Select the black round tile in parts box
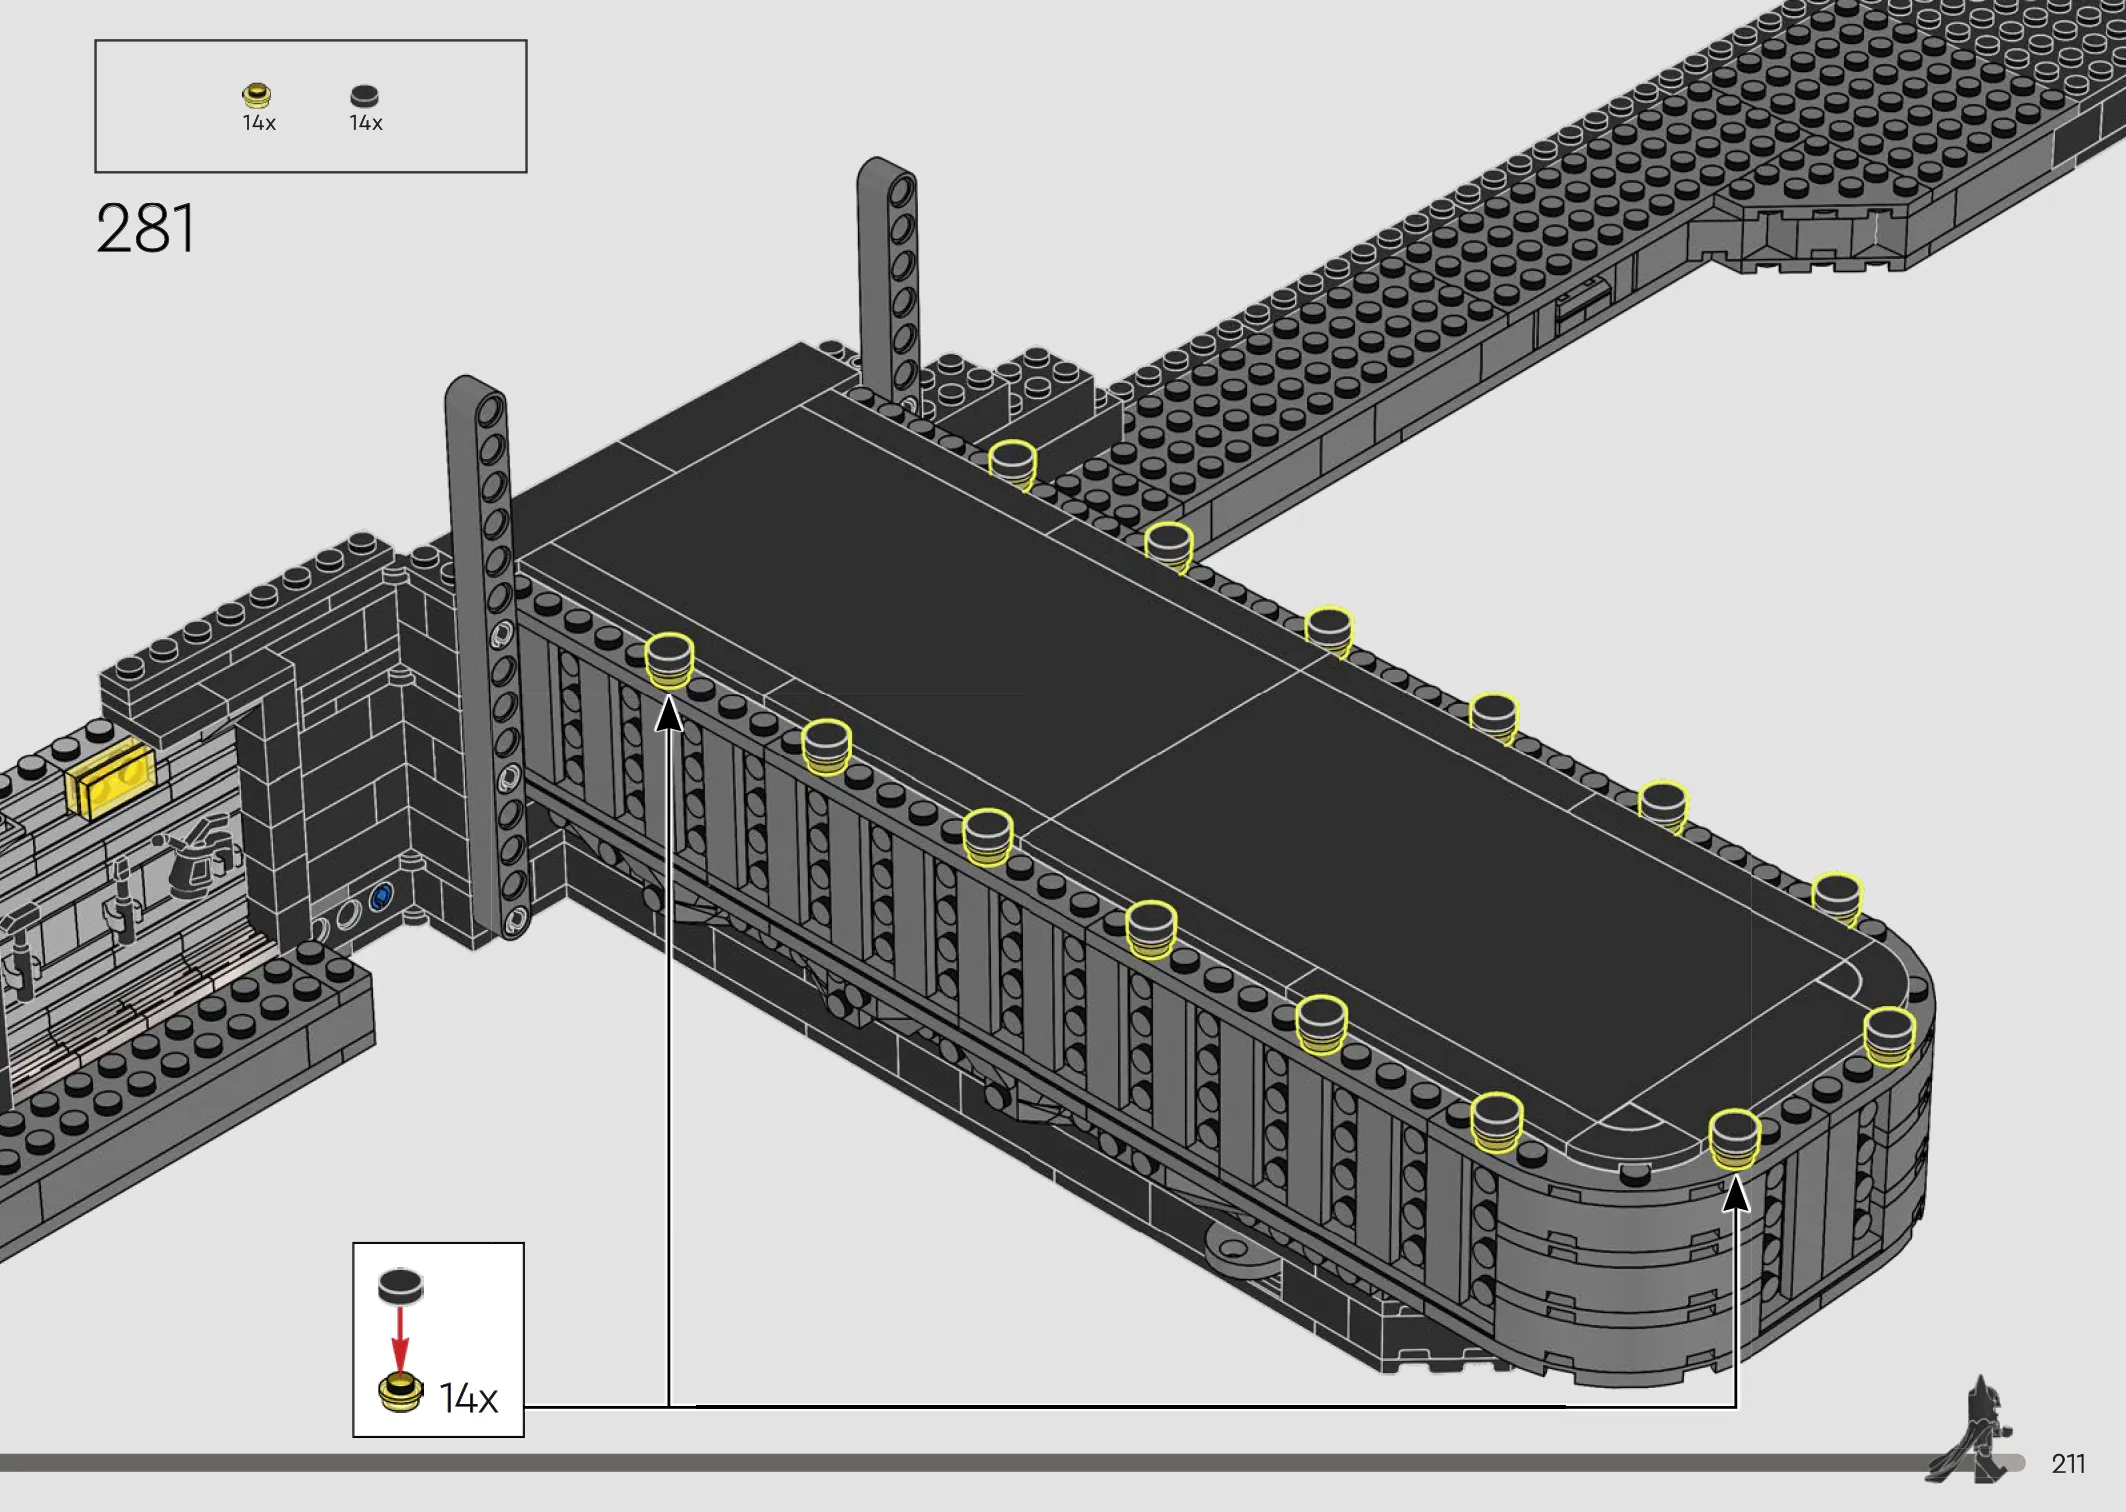2126x1512 pixels. pos(365,96)
